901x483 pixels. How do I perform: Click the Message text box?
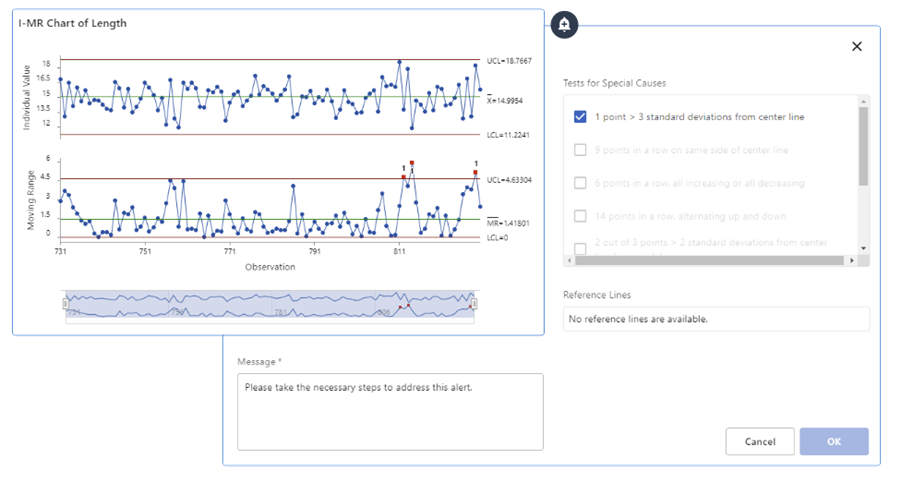pos(390,411)
